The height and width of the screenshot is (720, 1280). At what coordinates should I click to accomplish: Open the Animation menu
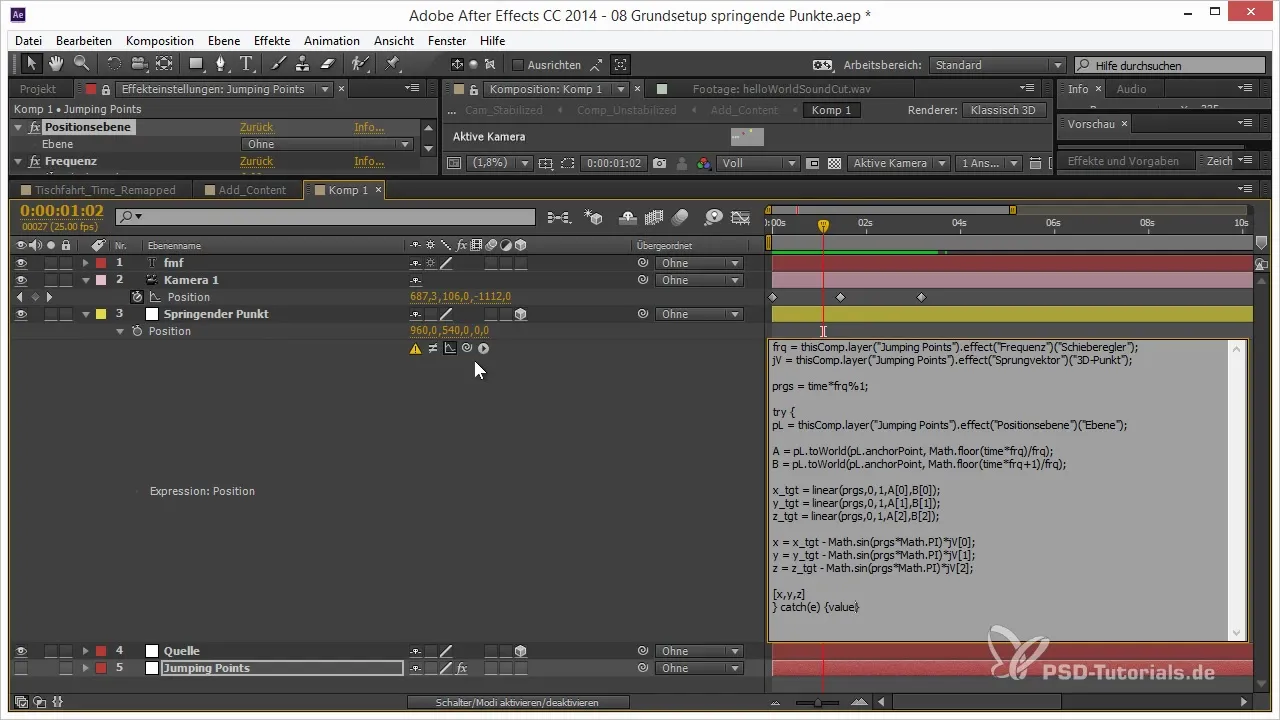[x=332, y=41]
